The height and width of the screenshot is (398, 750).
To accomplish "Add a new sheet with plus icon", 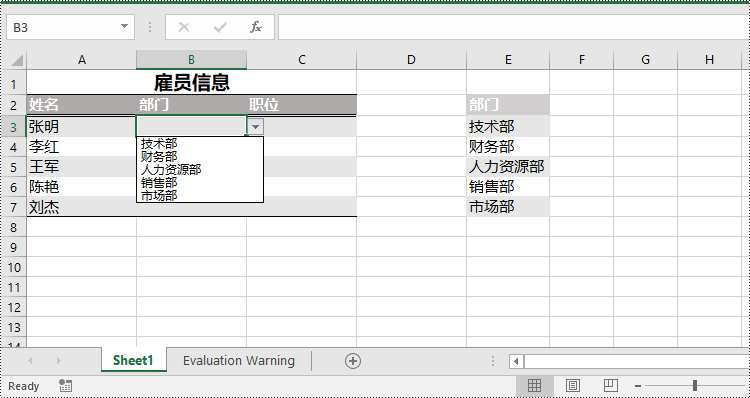I will 353,361.
